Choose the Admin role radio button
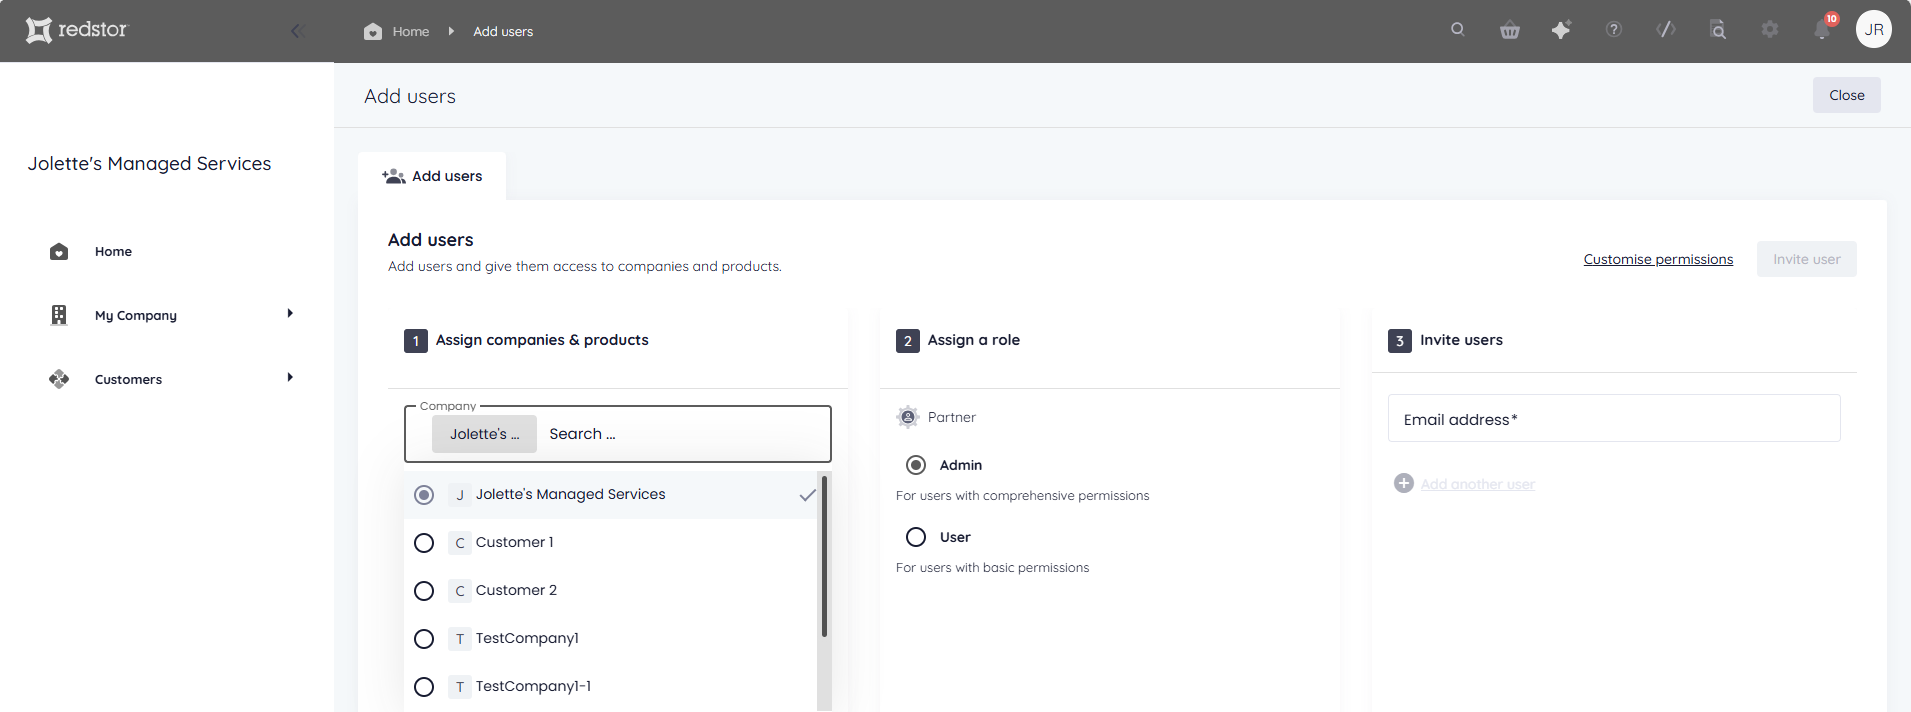 [916, 465]
